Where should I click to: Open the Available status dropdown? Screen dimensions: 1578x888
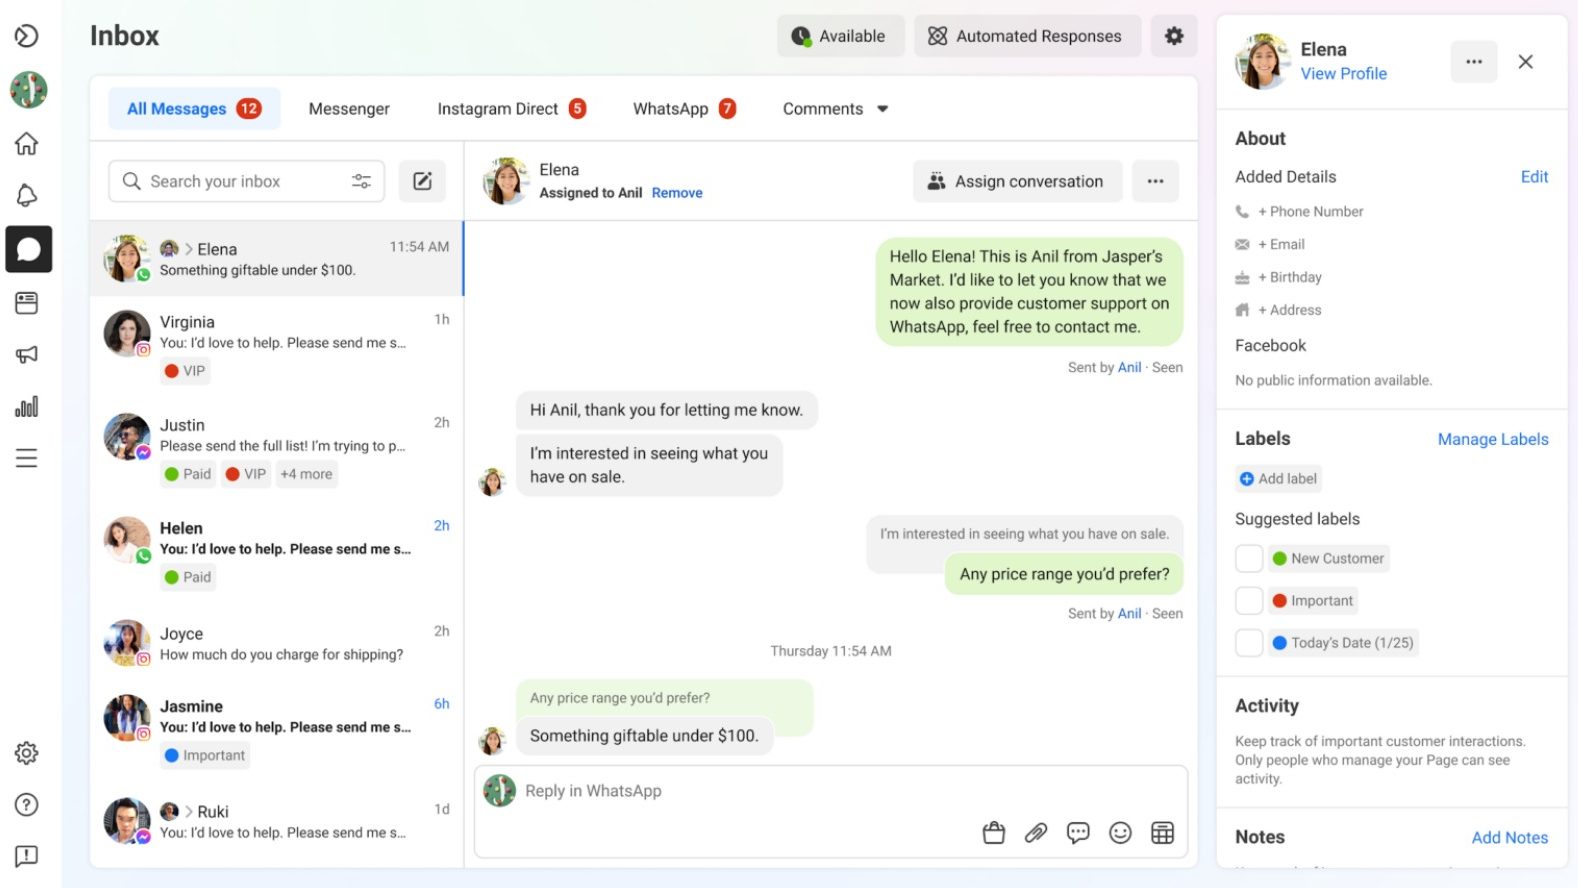(840, 36)
